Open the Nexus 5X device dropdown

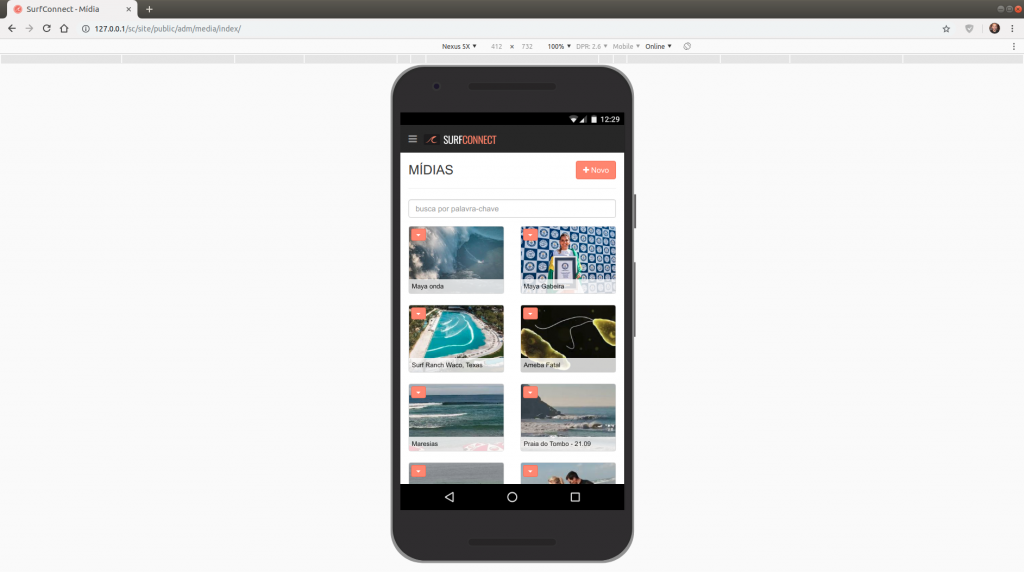(x=459, y=46)
